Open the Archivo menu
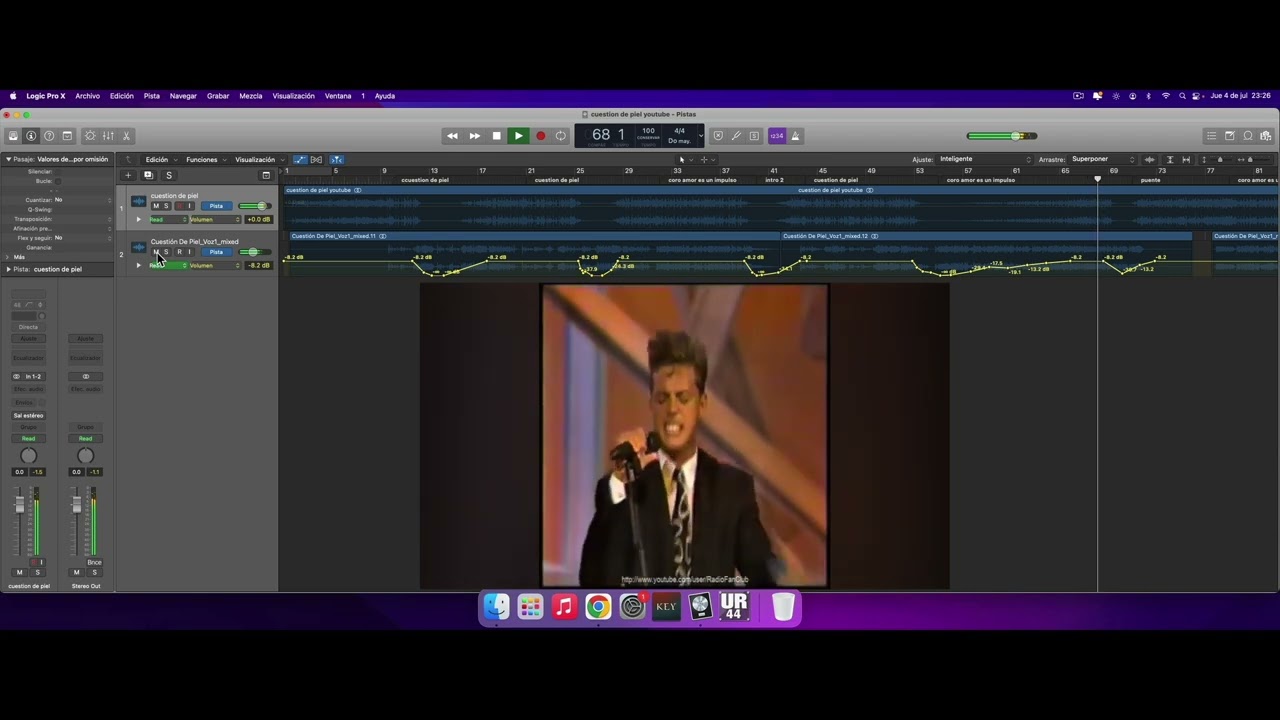The image size is (1280, 720). pyautogui.click(x=88, y=96)
